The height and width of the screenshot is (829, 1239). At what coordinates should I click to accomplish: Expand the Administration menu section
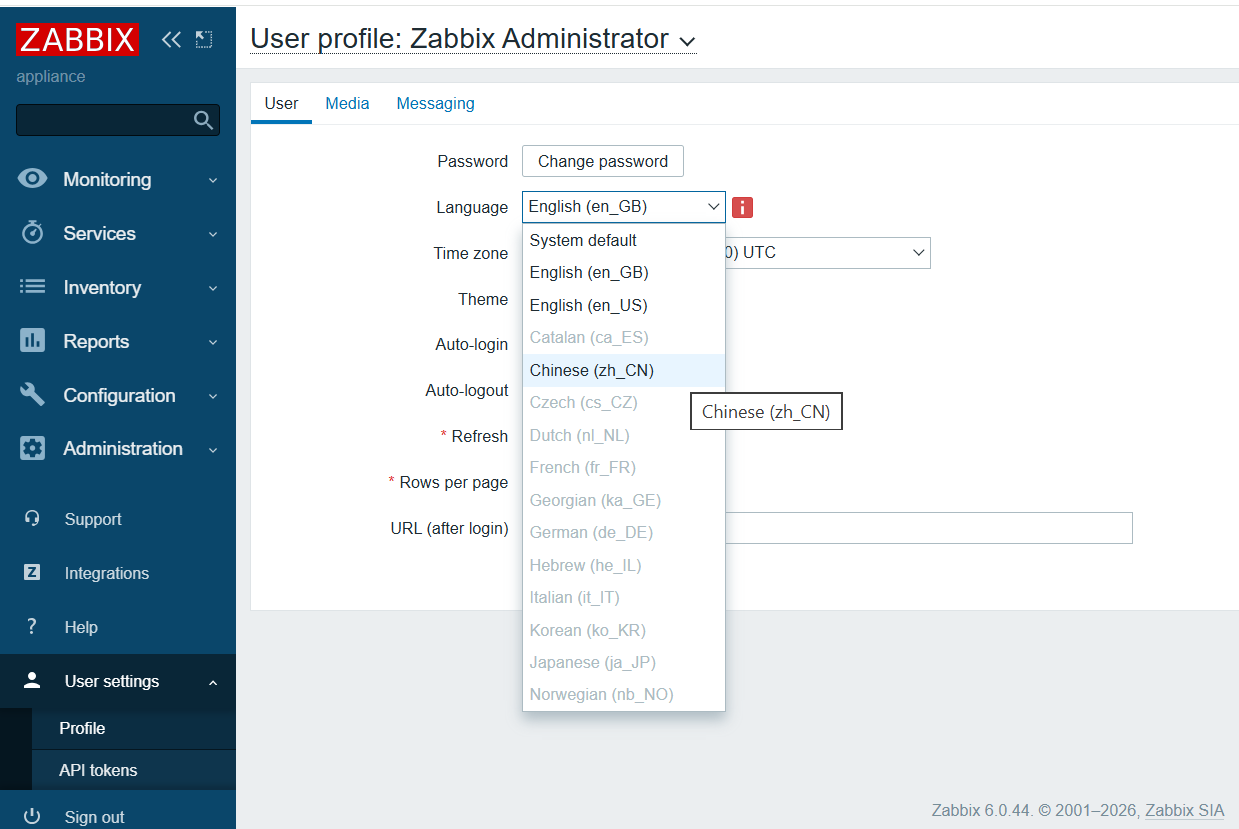click(x=122, y=449)
